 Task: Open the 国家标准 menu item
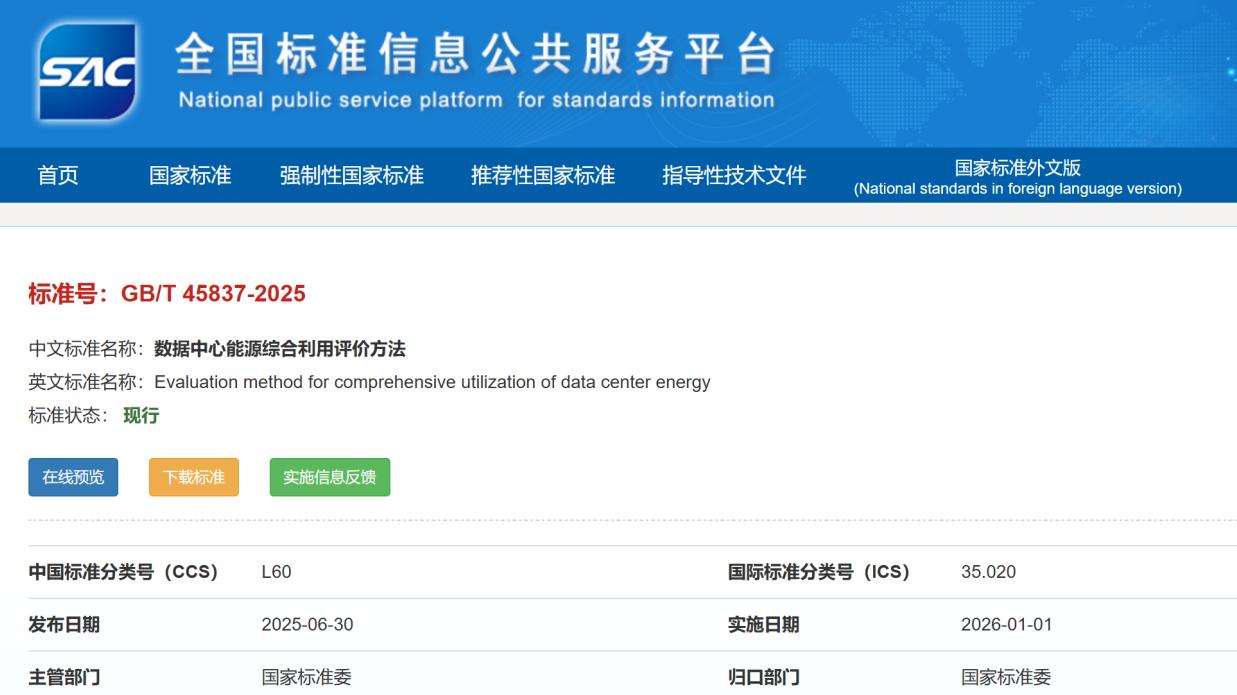pos(190,176)
